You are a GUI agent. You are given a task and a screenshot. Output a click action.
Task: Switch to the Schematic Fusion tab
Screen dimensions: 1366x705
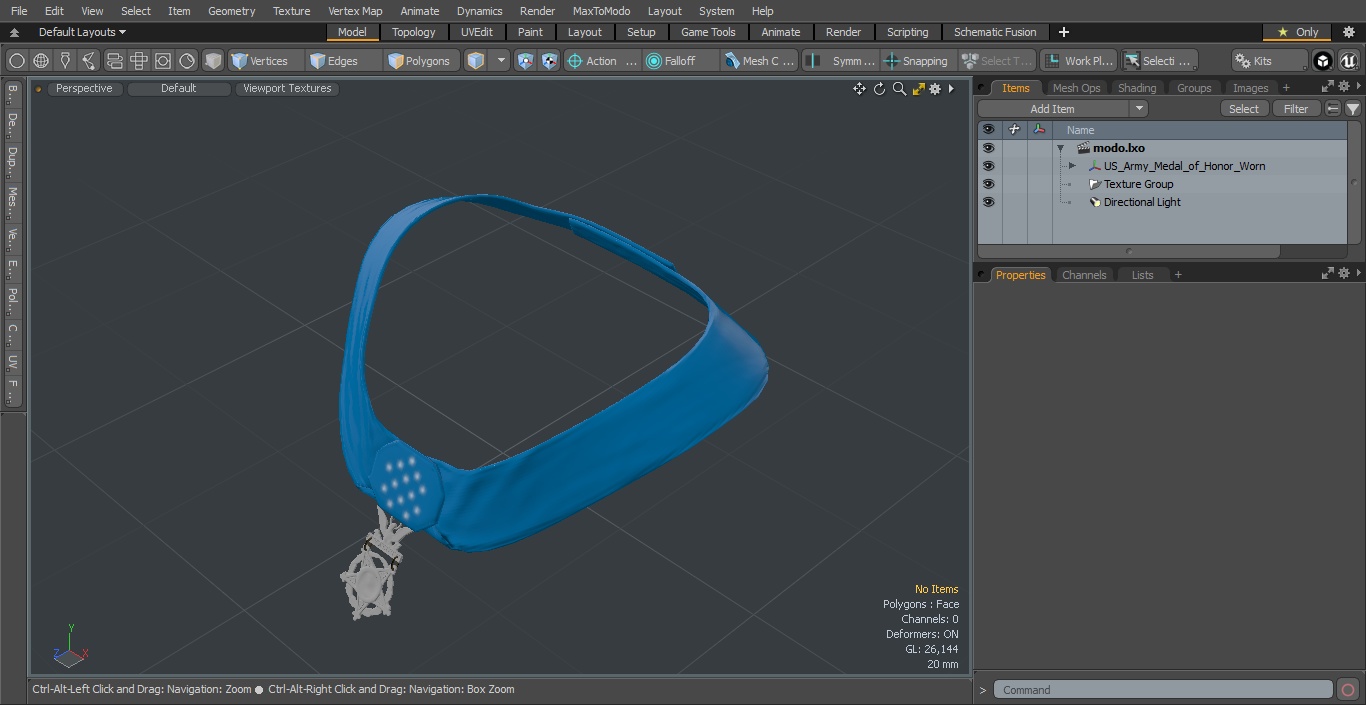pos(995,32)
